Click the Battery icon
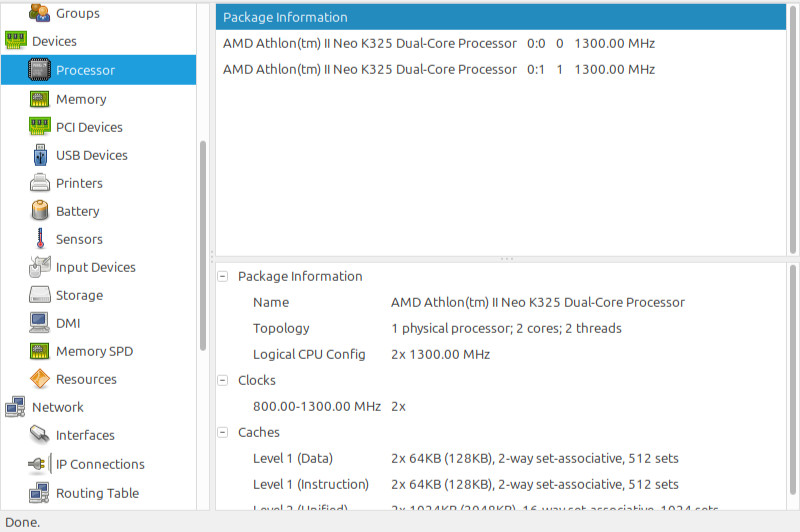 click(40, 211)
